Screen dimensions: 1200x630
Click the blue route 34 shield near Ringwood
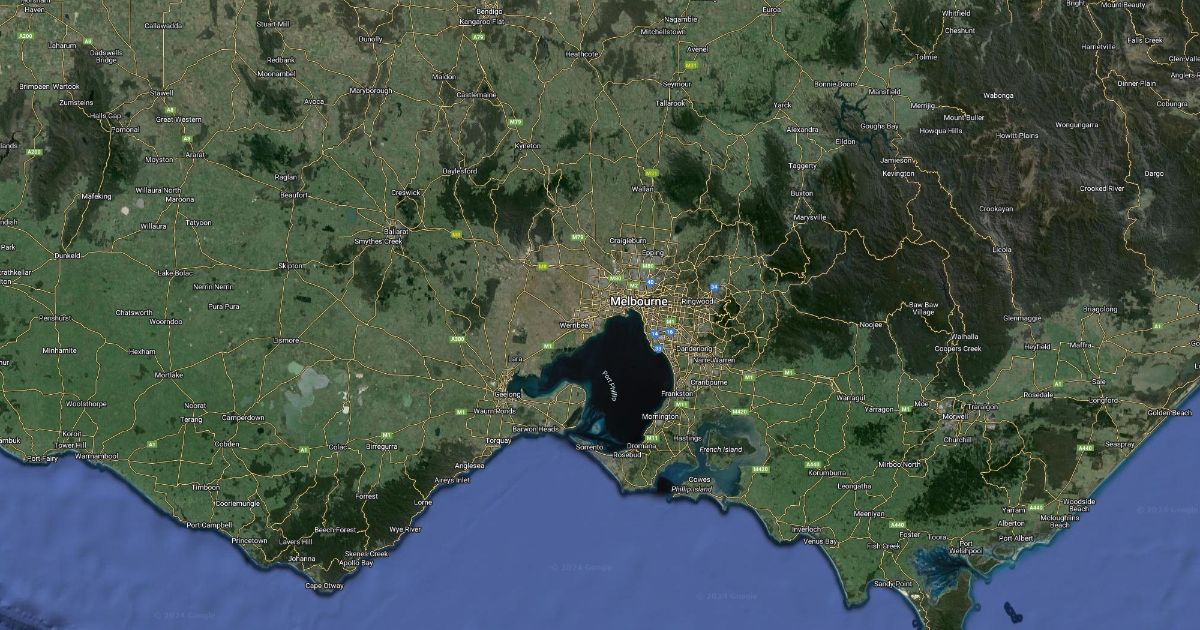(714, 288)
